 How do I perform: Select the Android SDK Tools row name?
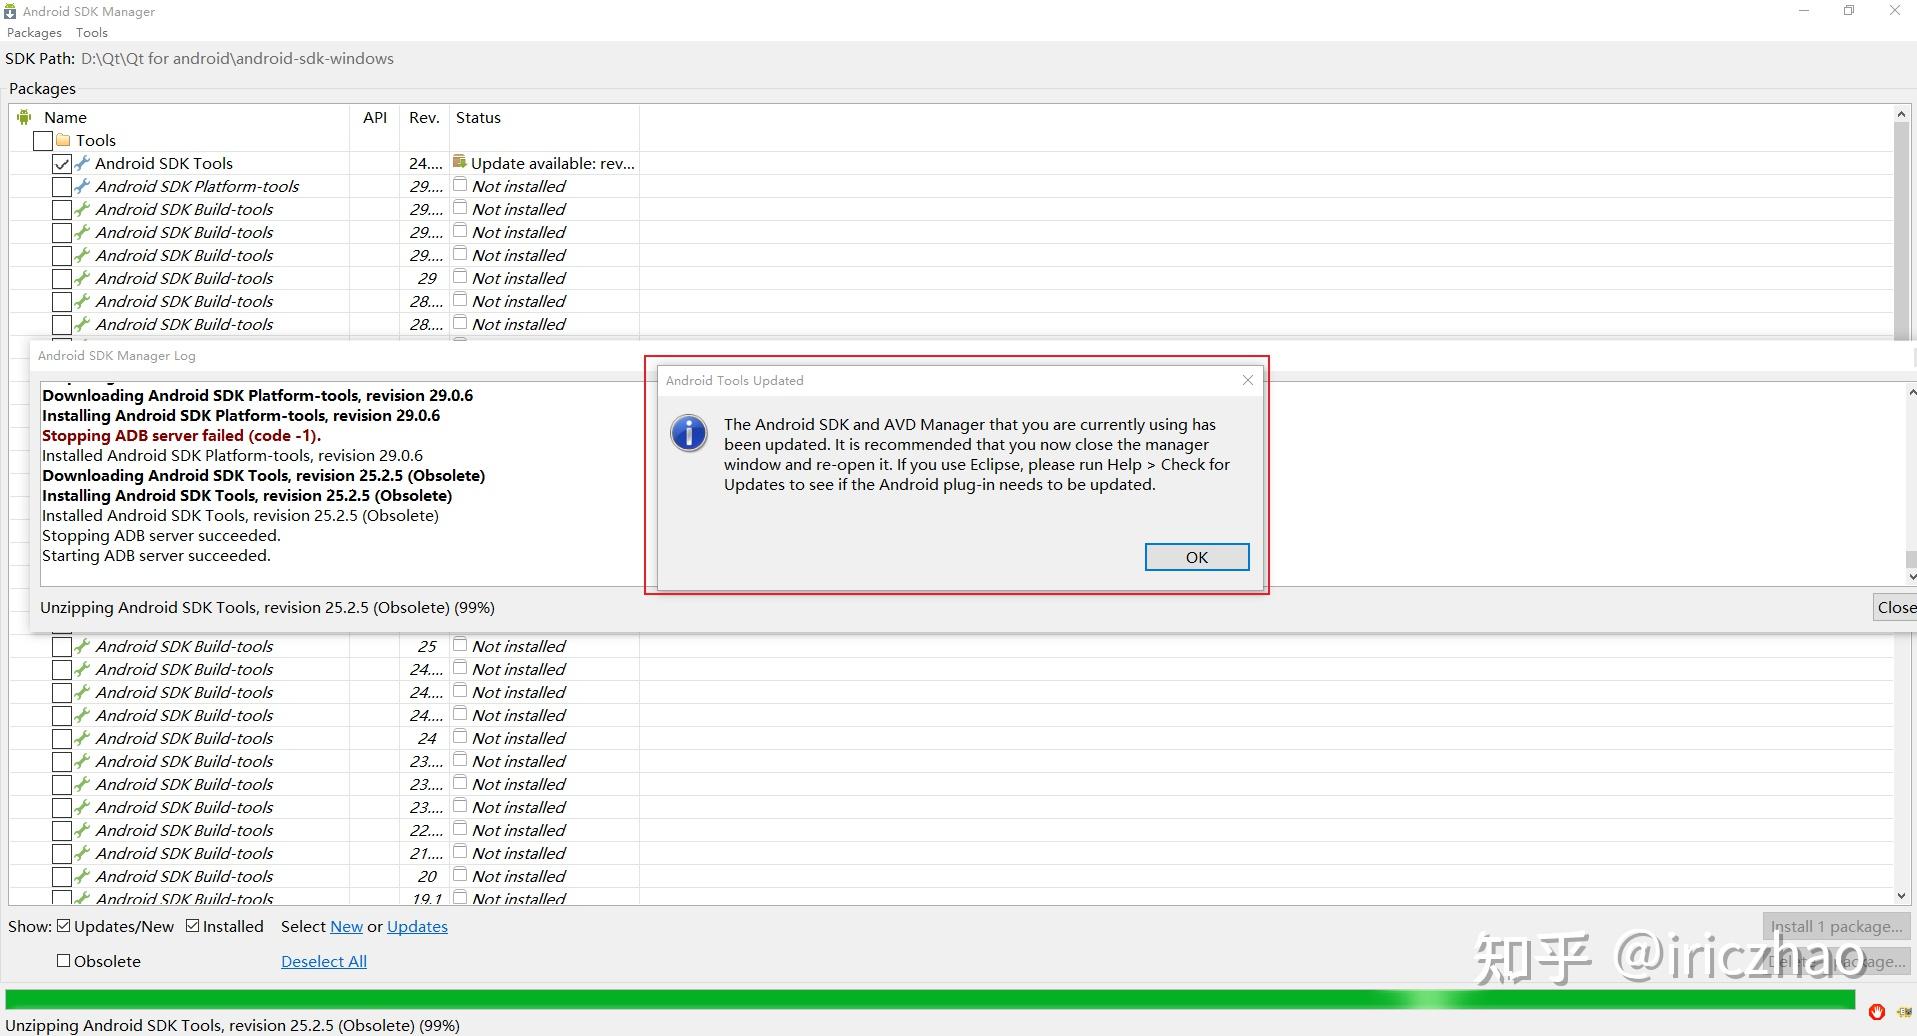click(164, 164)
